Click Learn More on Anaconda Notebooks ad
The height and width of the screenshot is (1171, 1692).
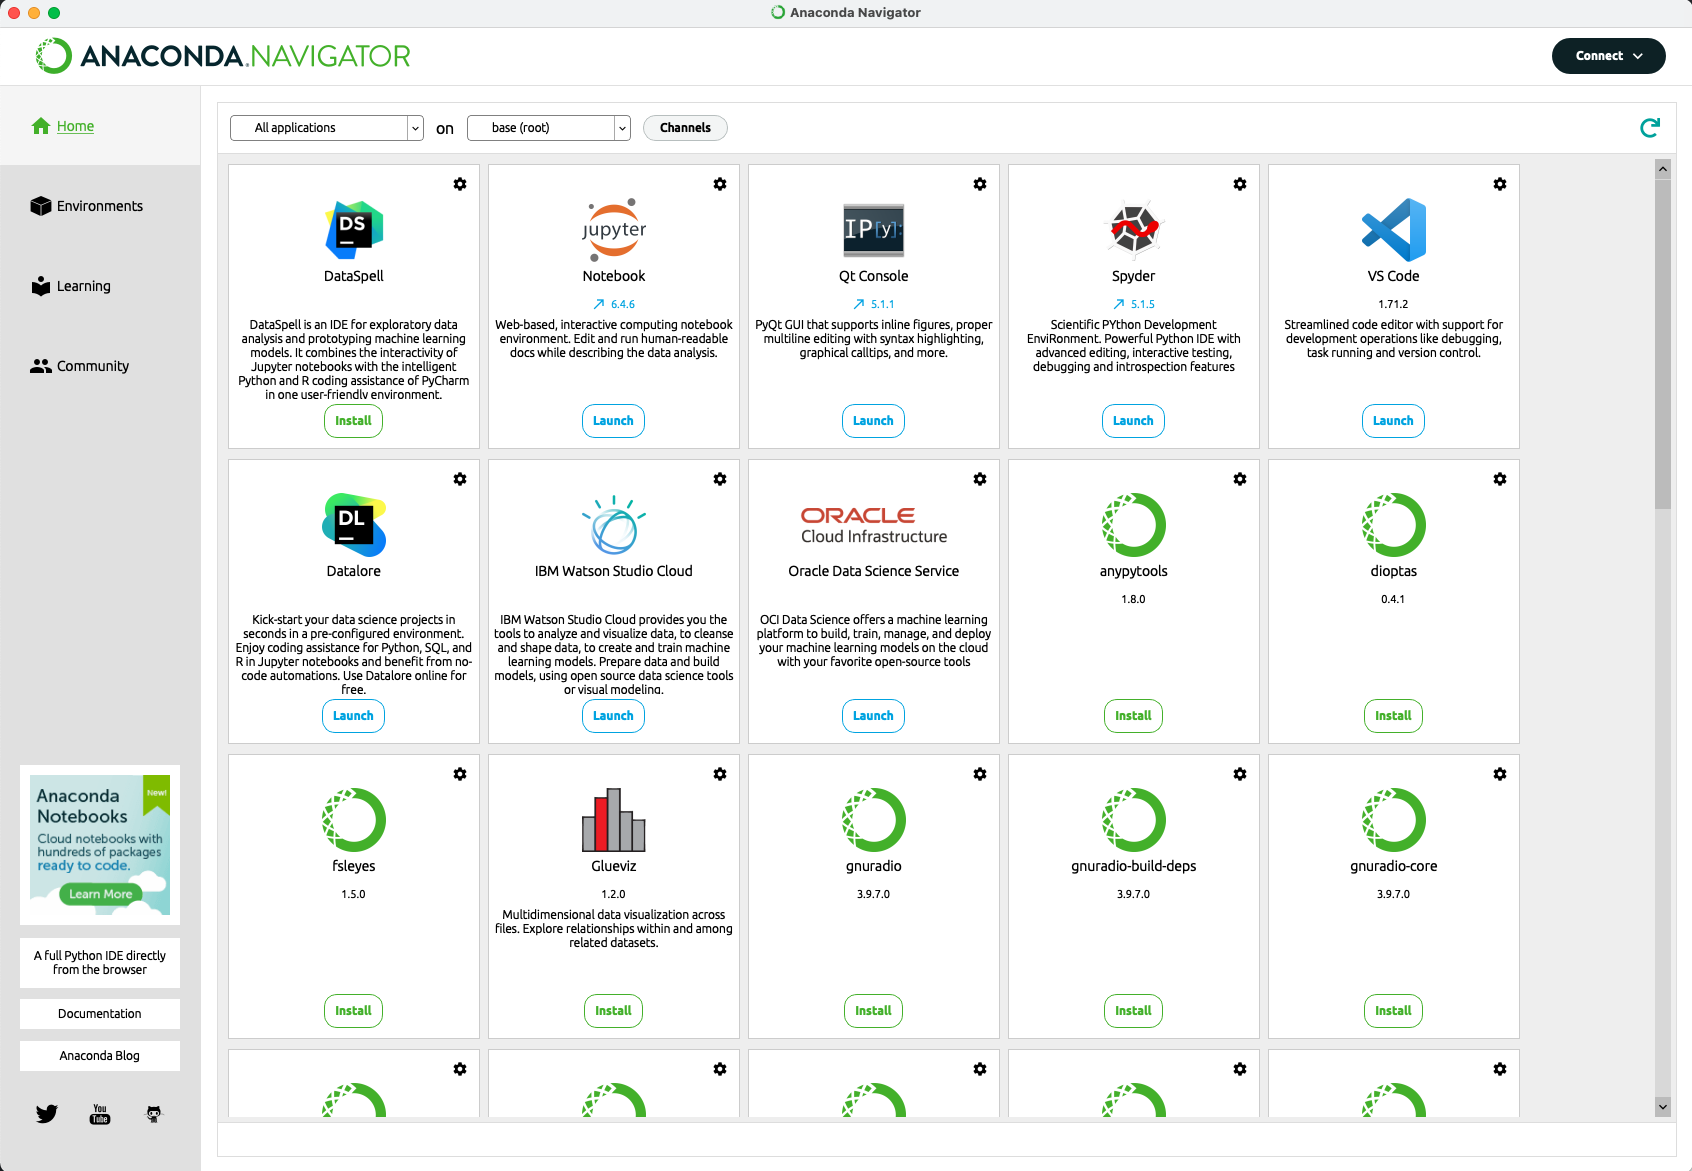point(100,894)
